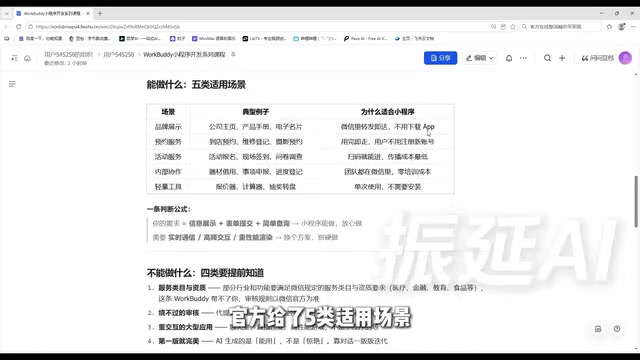The width and height of the screenshot is (640, 360).
Task: Open the Revo AI bookmark
Action: click(365, 38)
